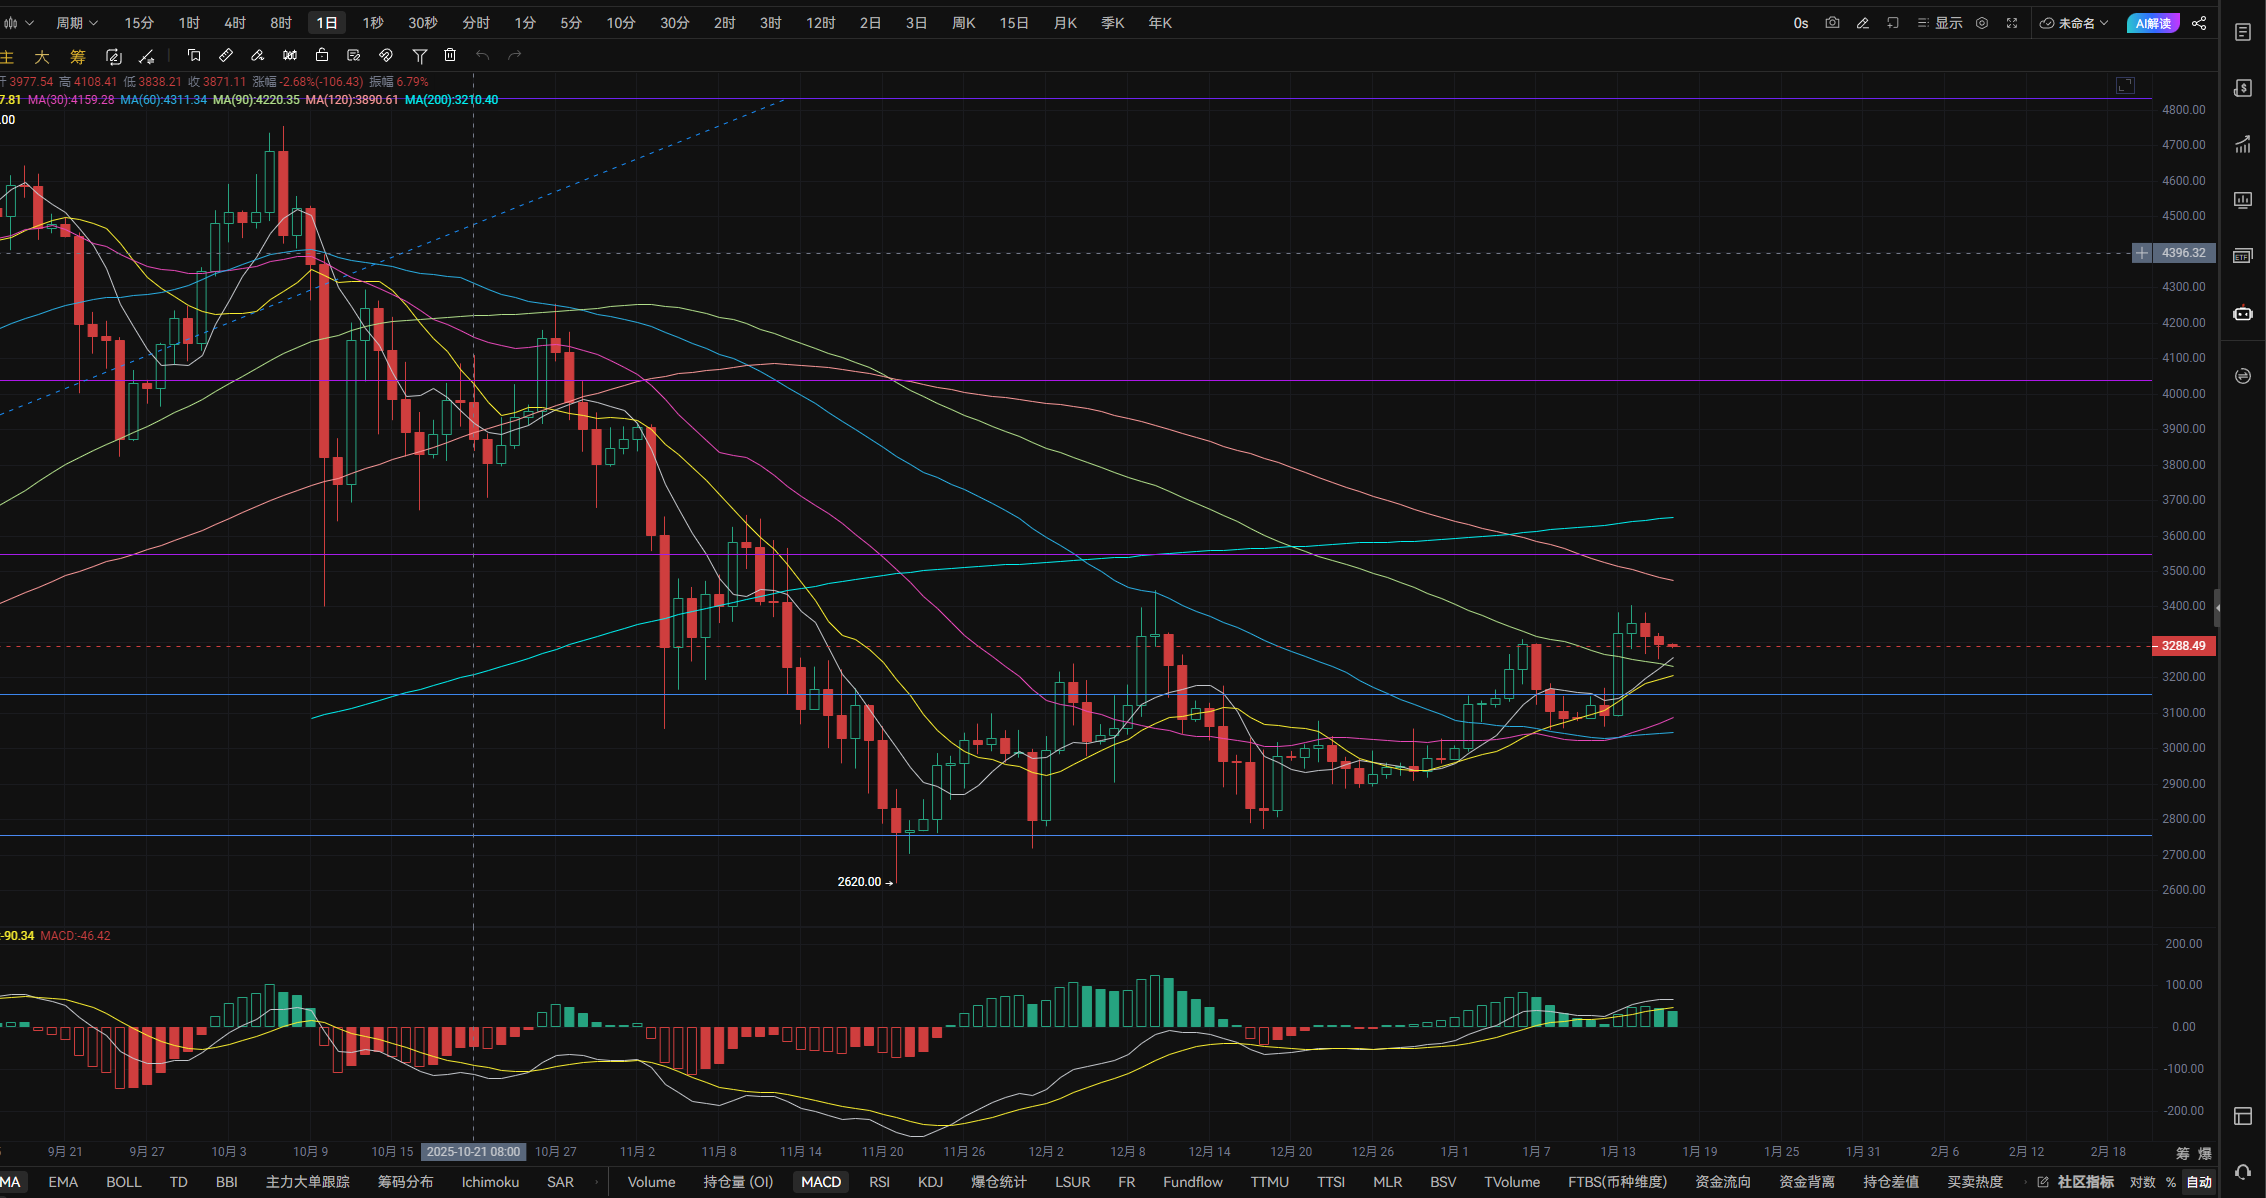Enter fullscreen chart mode

(2012, 23)
